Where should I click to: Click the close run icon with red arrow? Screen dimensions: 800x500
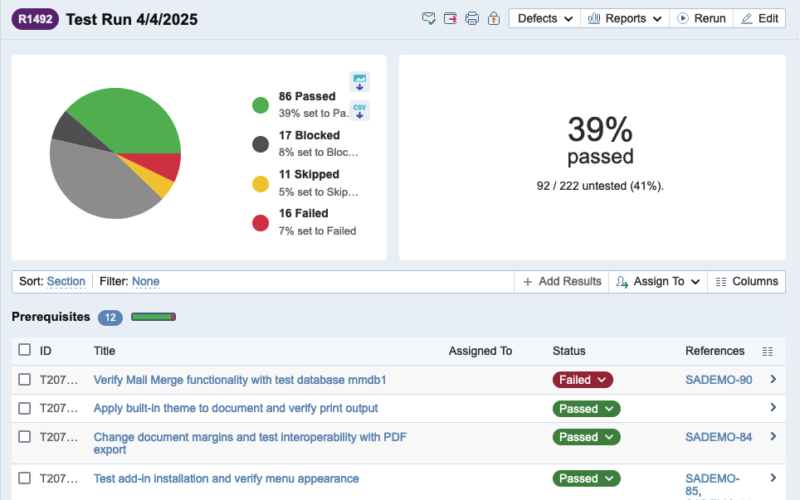click(x=451, y=19)
